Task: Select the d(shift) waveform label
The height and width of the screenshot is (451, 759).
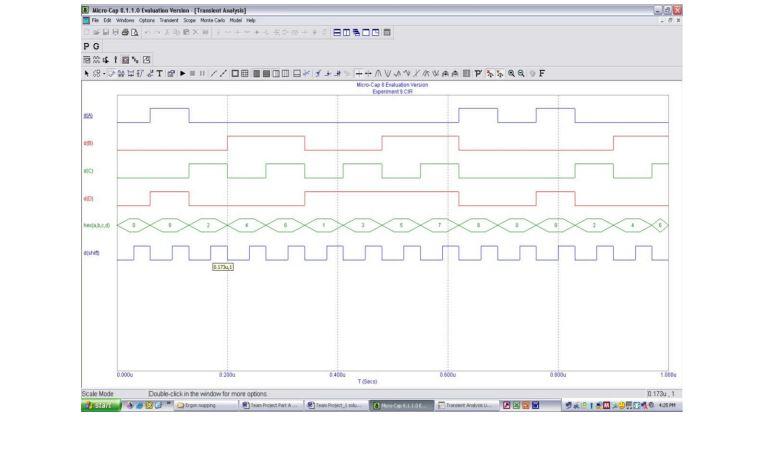Action: 91,253
